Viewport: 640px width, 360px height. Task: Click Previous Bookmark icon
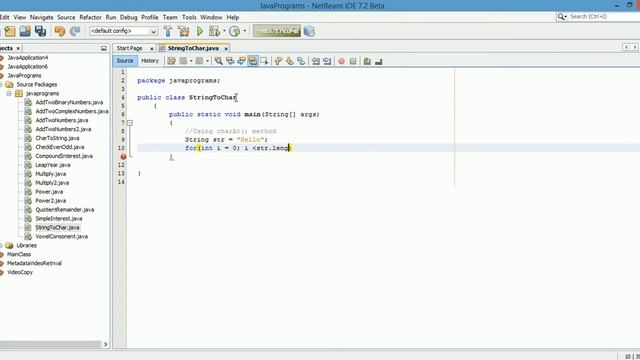pos(278,61)
